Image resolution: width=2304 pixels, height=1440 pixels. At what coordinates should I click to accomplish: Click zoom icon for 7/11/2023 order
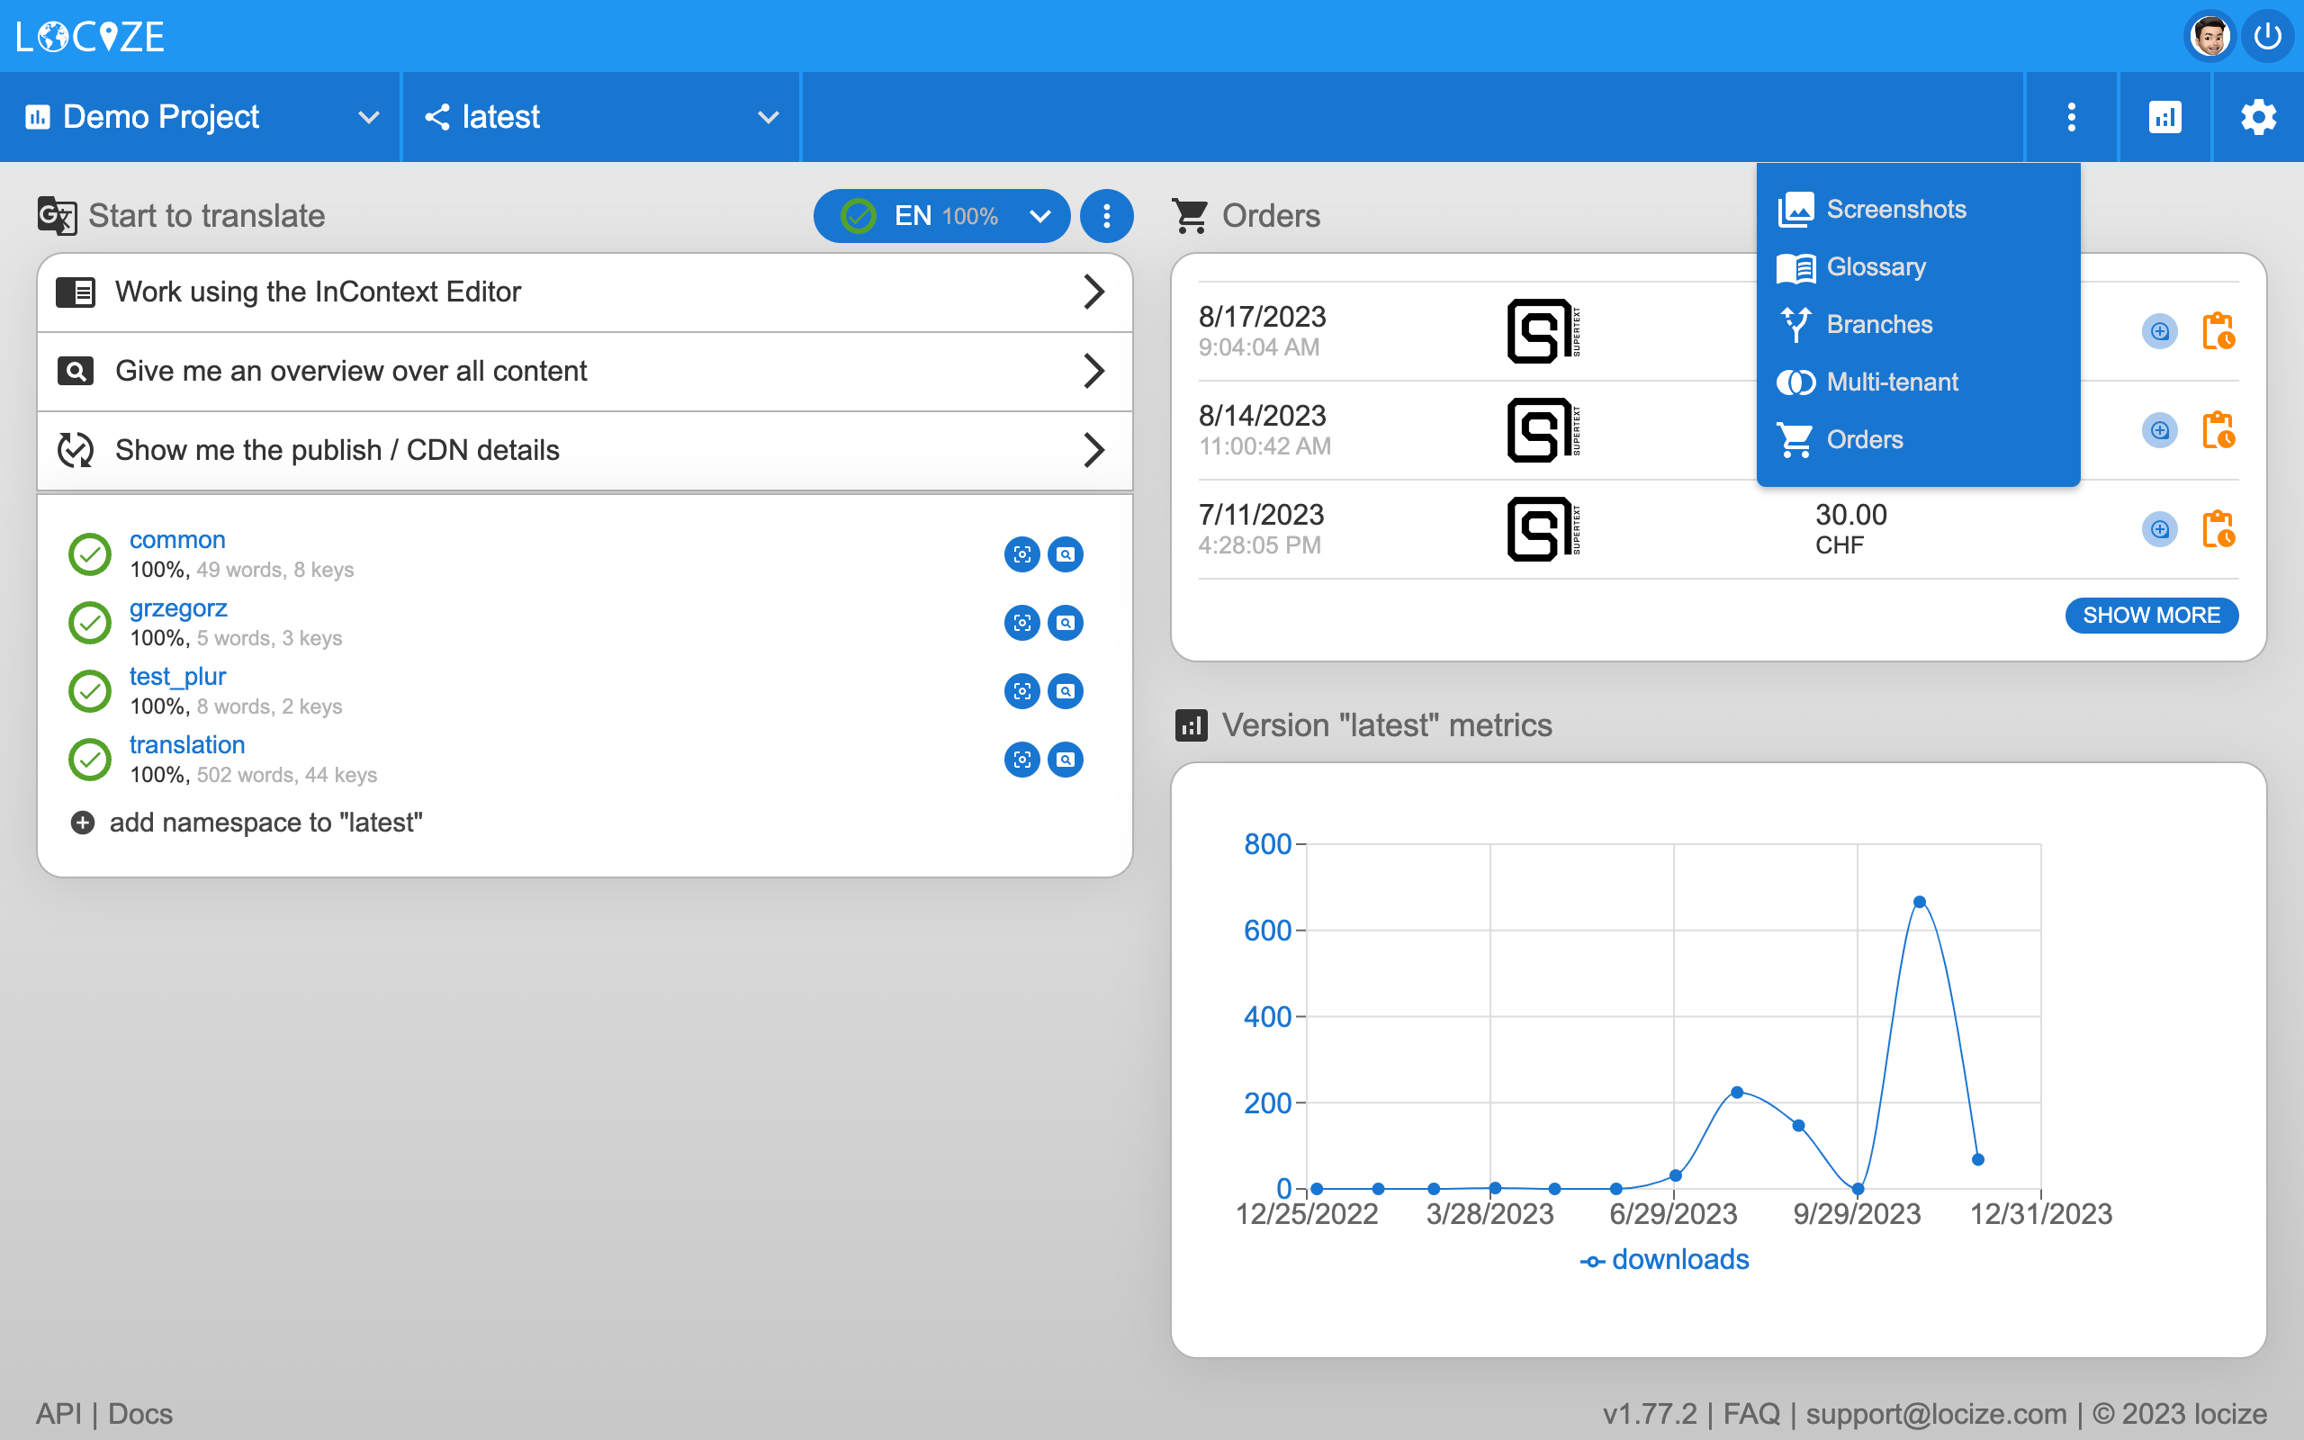[x=2159, y=529]
